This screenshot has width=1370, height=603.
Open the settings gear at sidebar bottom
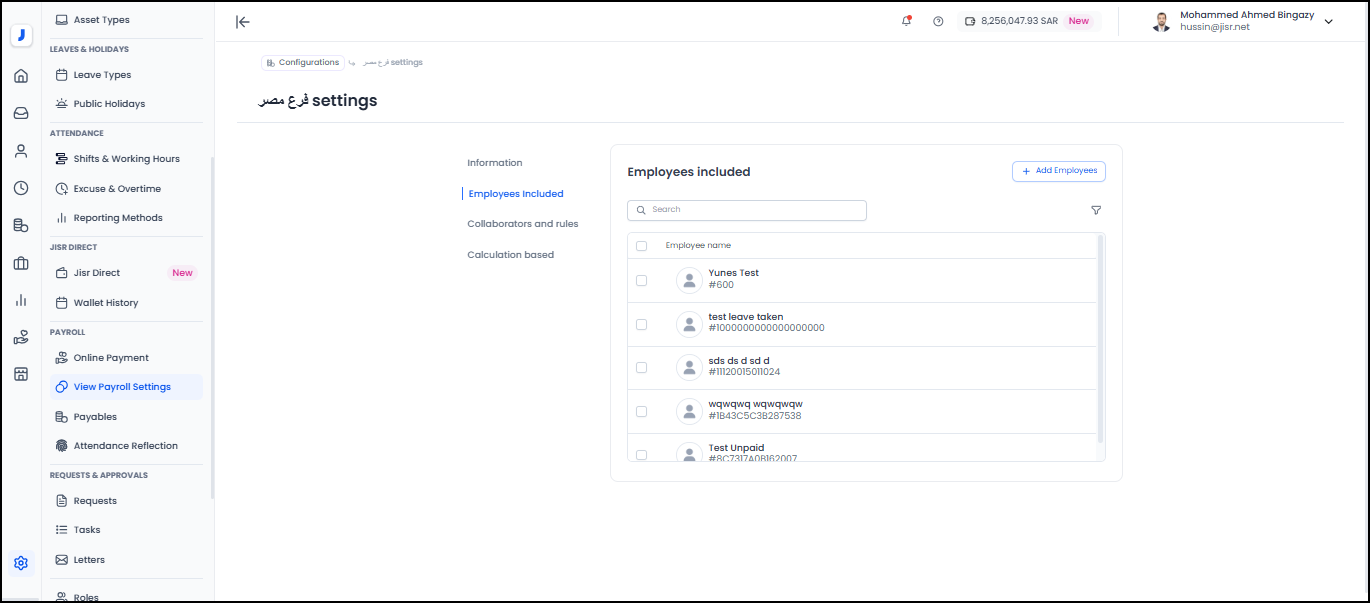(x=20, y=563)
